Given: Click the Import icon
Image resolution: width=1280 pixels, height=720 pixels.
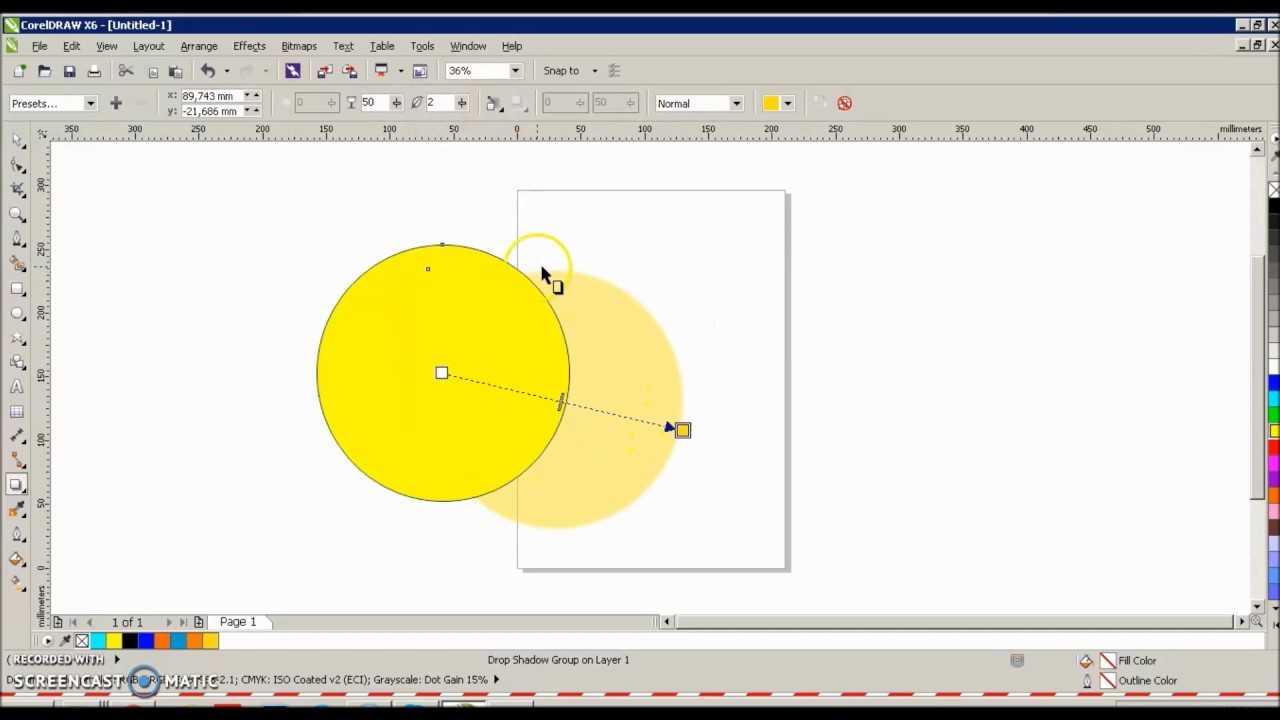Looking at the screenshot, I should tap(325, 71).
